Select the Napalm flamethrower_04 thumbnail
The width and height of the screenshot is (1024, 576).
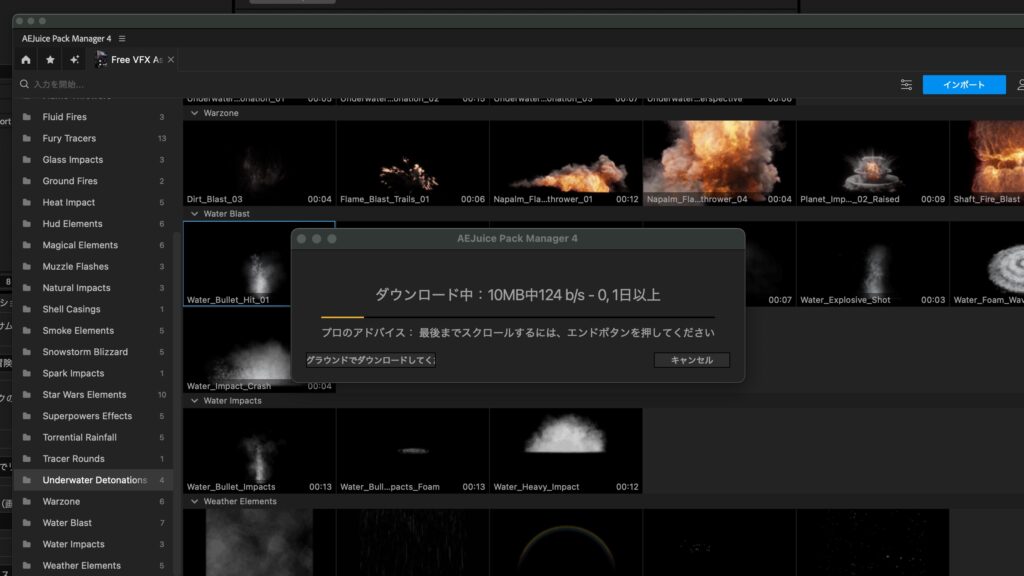coord(720,163)
